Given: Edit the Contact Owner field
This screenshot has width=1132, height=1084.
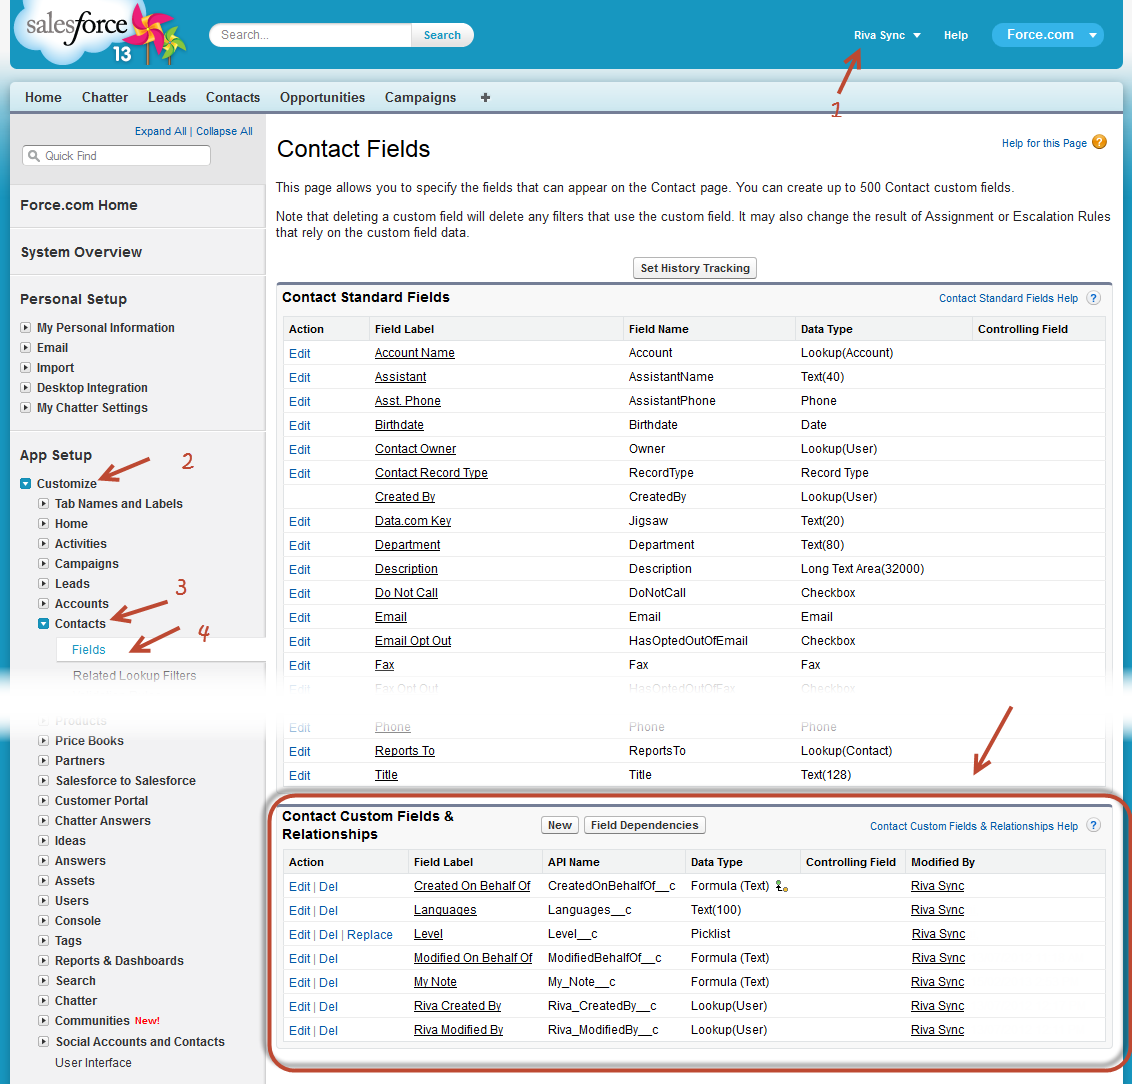Looking at the screenshot, I should 300,450.
